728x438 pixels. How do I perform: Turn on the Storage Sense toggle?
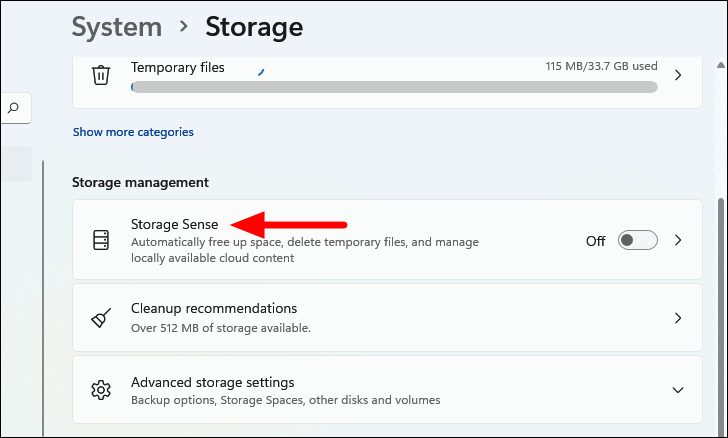click(637, 240)
